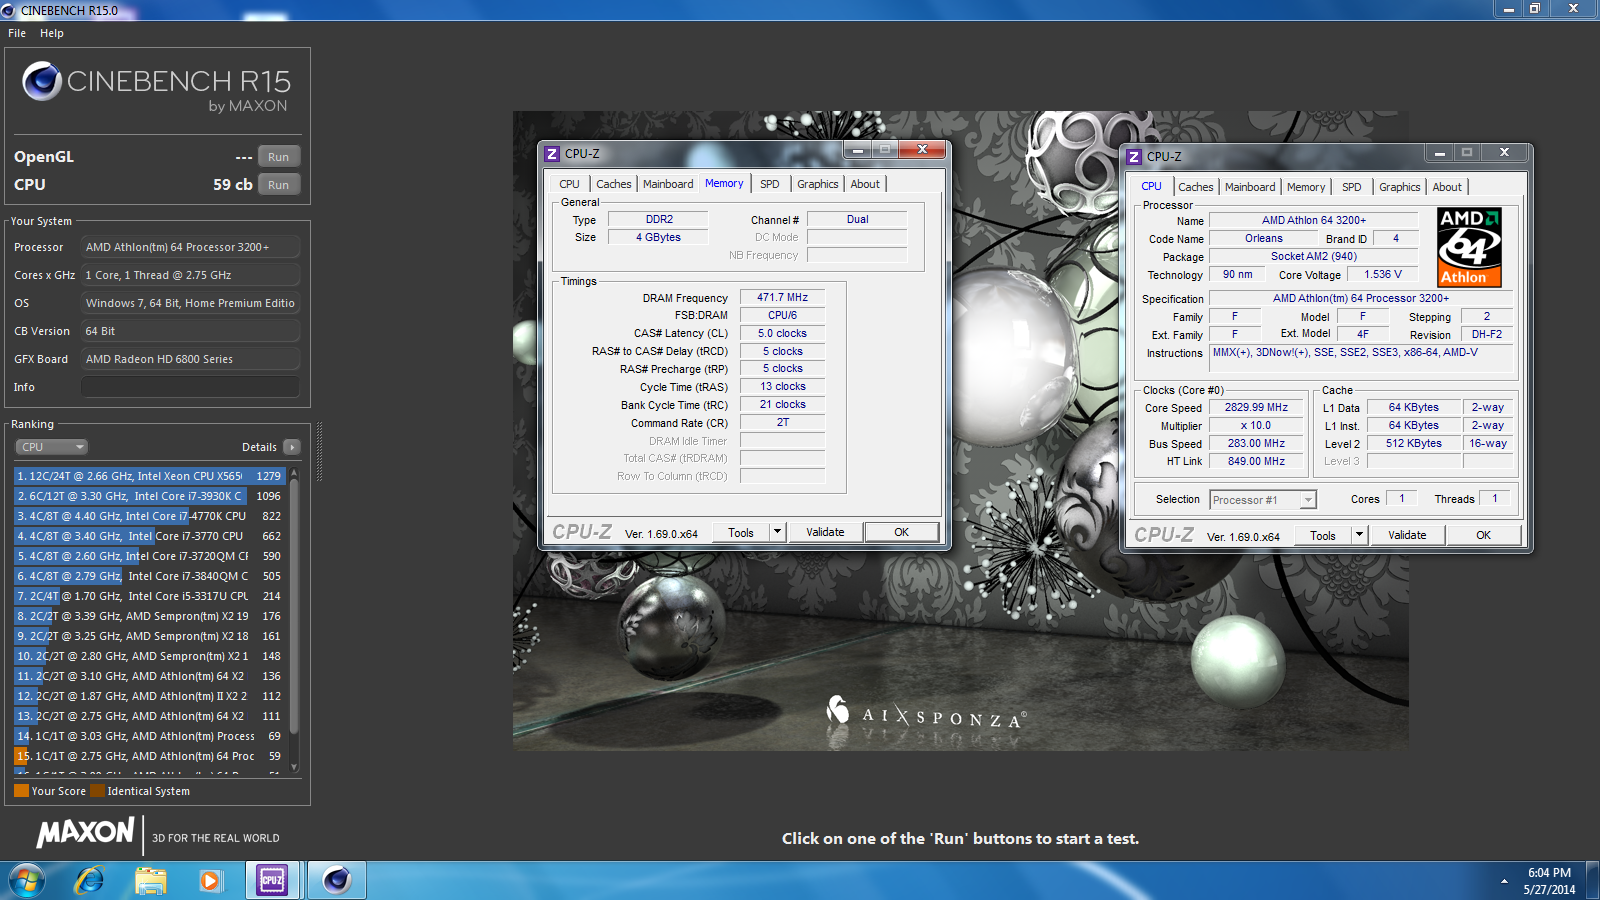This screenshot has height=900, width=1600.
Task: Switch to Cinebench on the taskbar
Action: click(x=336, y=881)
